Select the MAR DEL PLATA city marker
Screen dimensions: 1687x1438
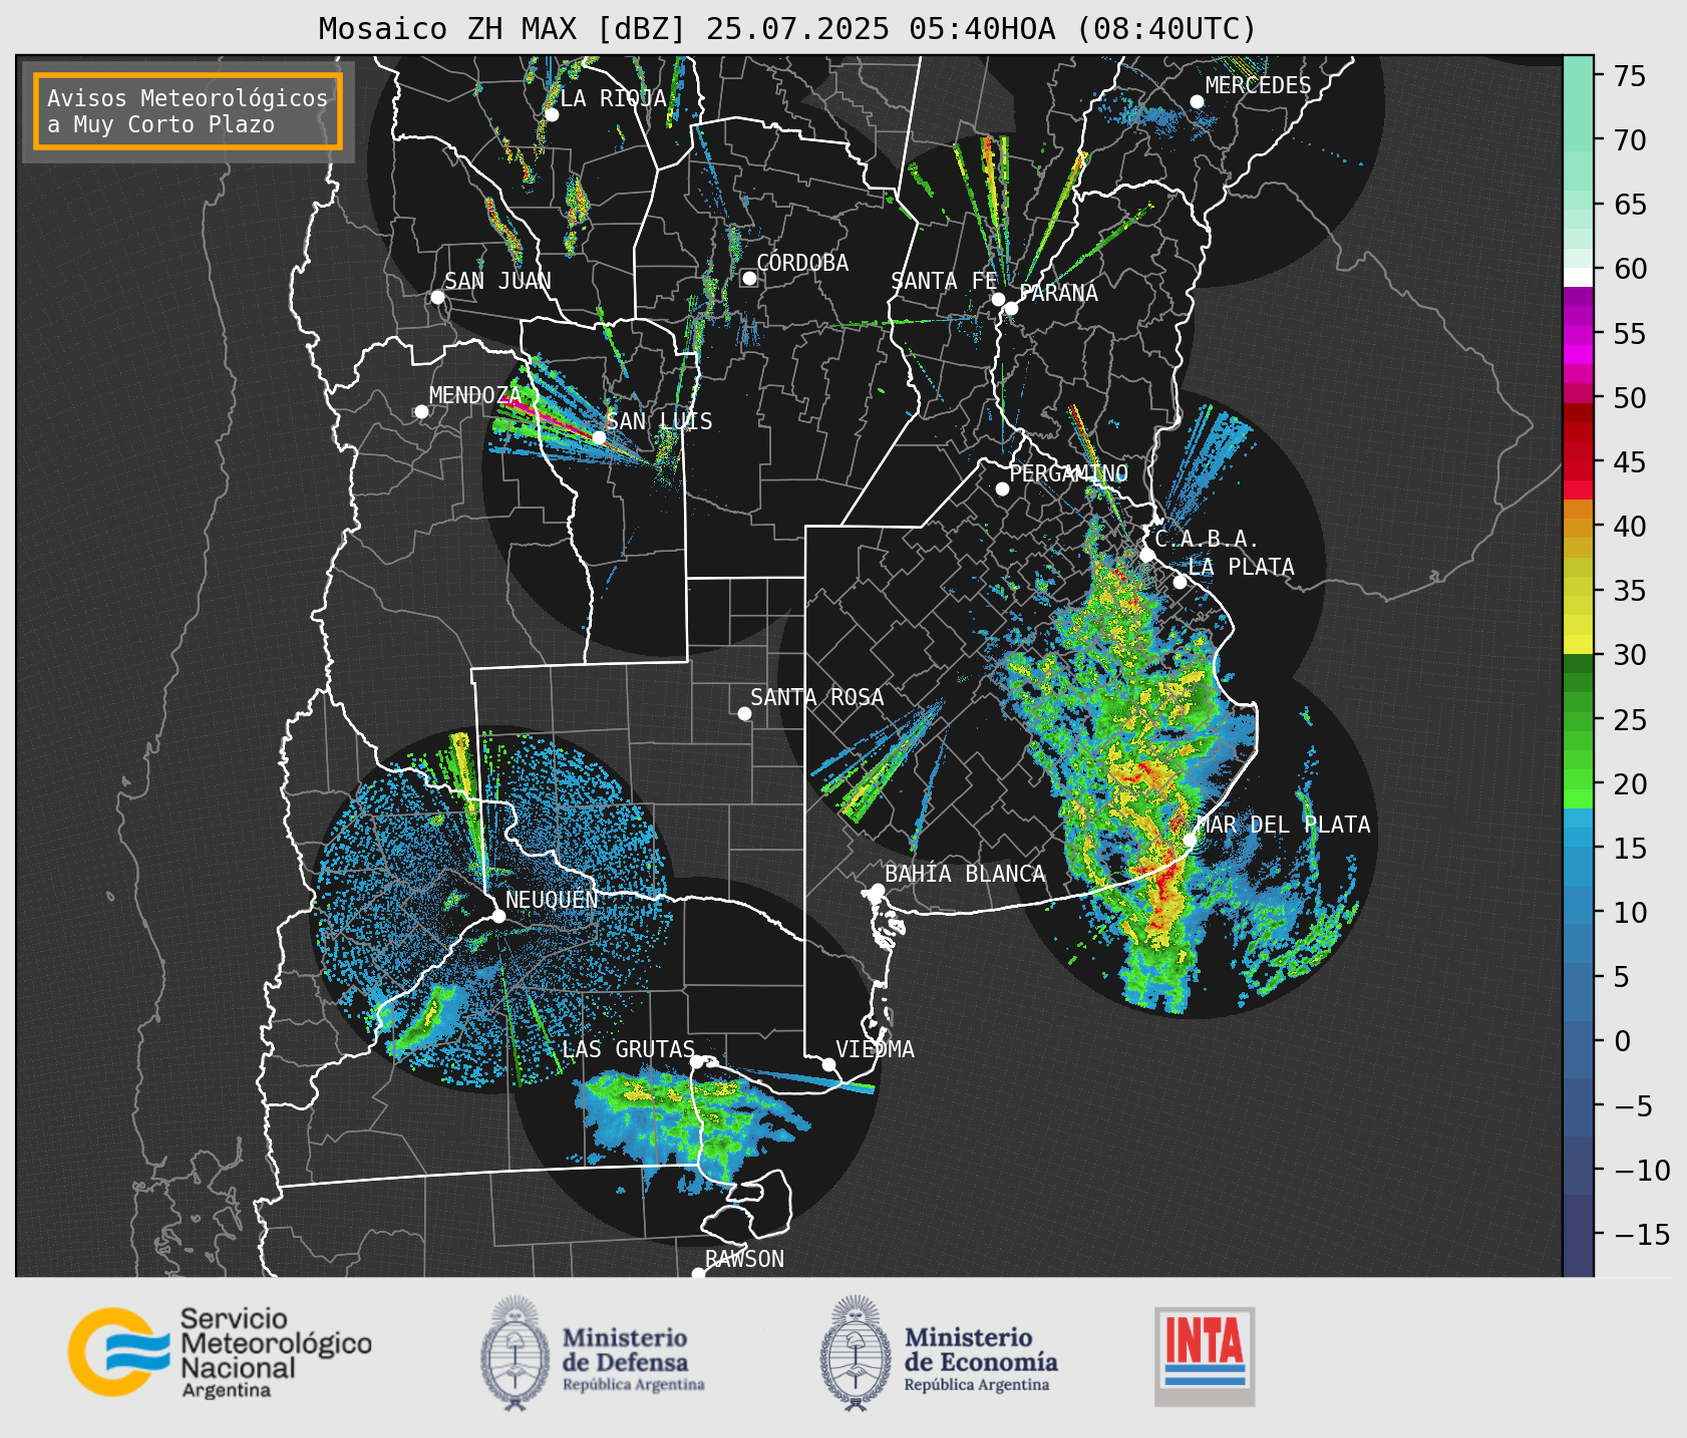tap(1190, 839)
